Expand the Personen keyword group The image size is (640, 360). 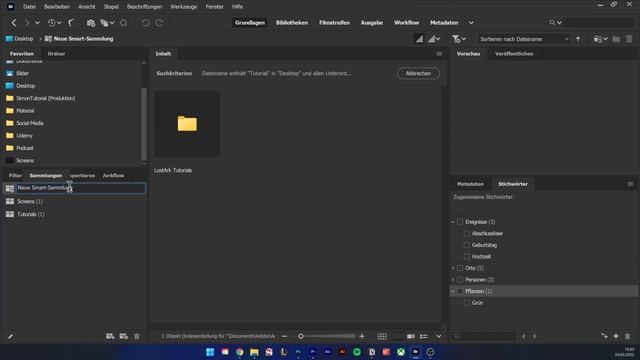[x=453, y=280]
